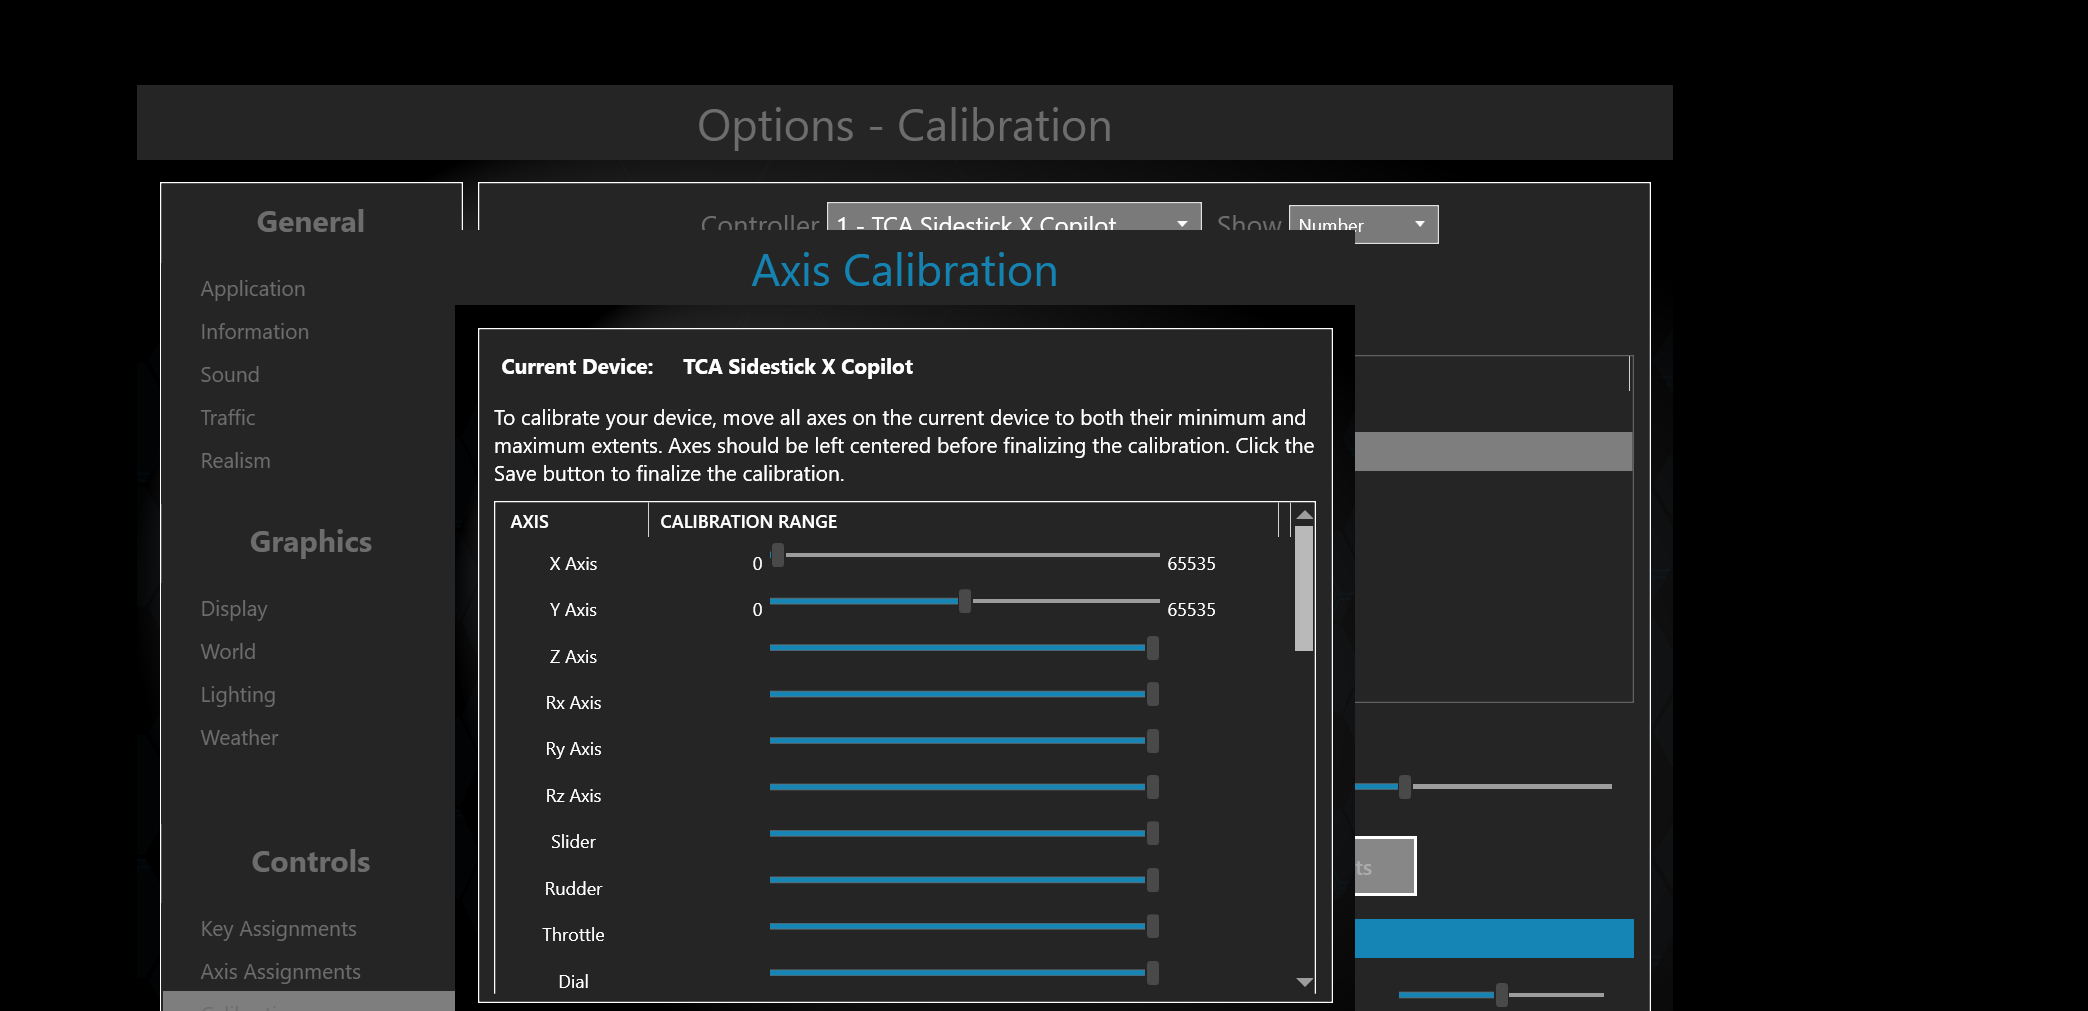Viewport: 2088px width, 1011px height.
Task: Click the X Axis calibration slider
Action: (x=965, y=555)
